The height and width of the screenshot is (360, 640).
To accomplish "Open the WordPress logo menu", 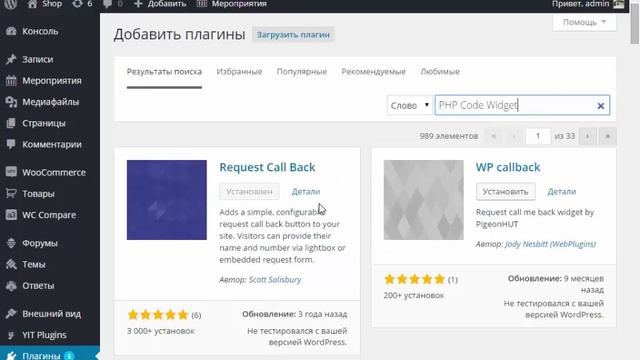I will click(x=11, y=4).
